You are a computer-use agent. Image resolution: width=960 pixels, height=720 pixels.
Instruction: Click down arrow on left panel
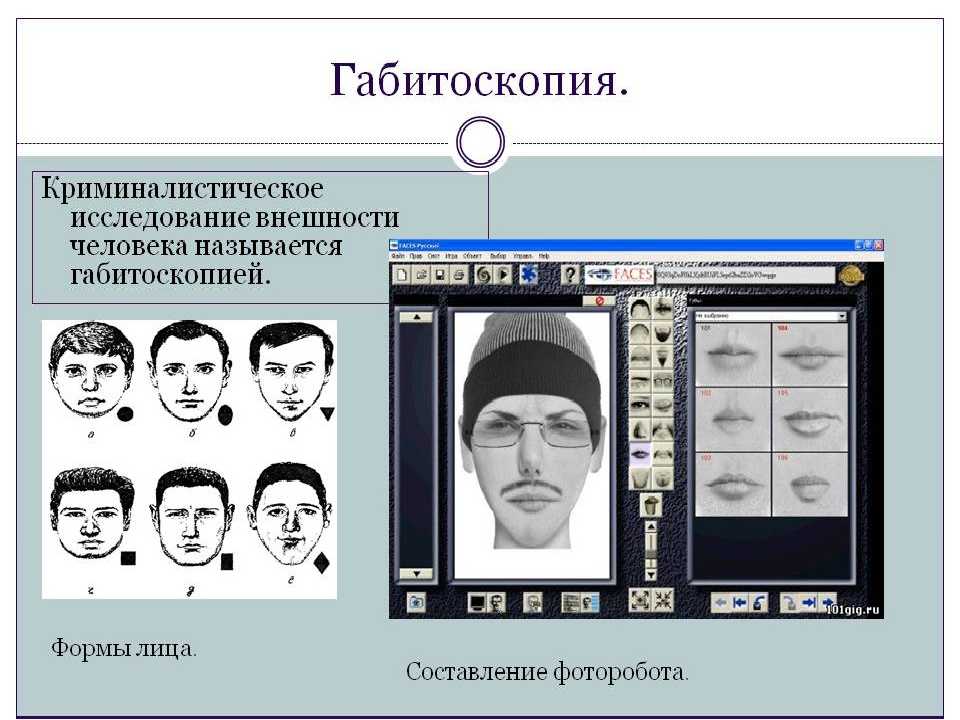click(416, 574)
